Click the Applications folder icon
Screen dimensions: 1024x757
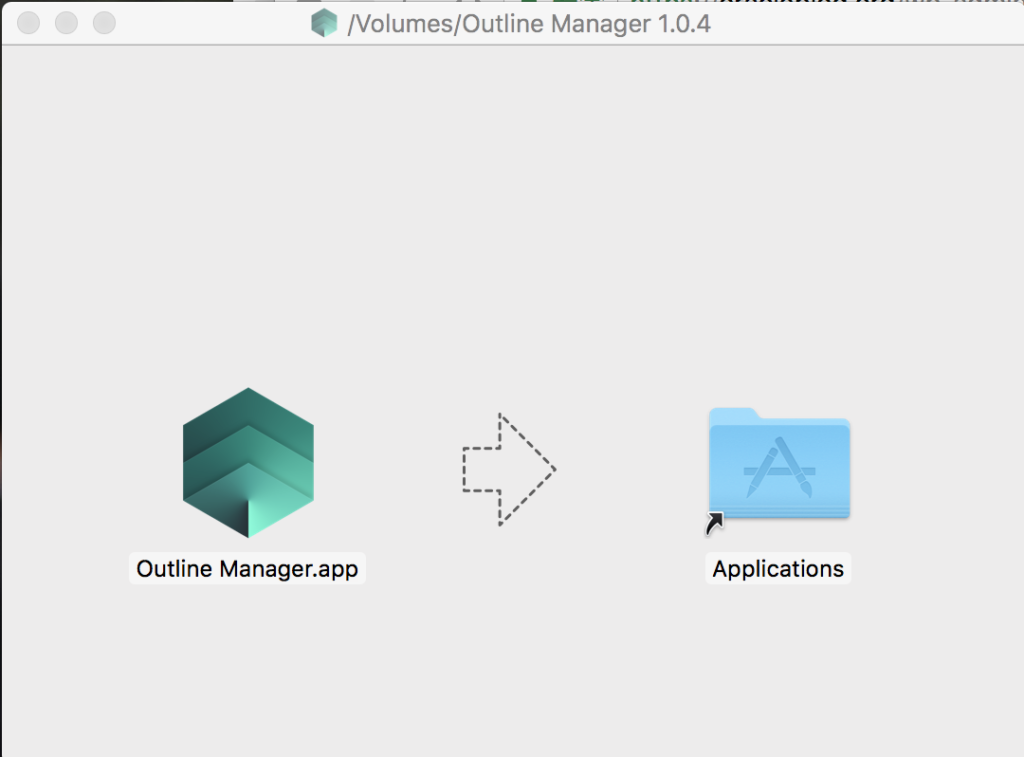(x=779, y=464)
